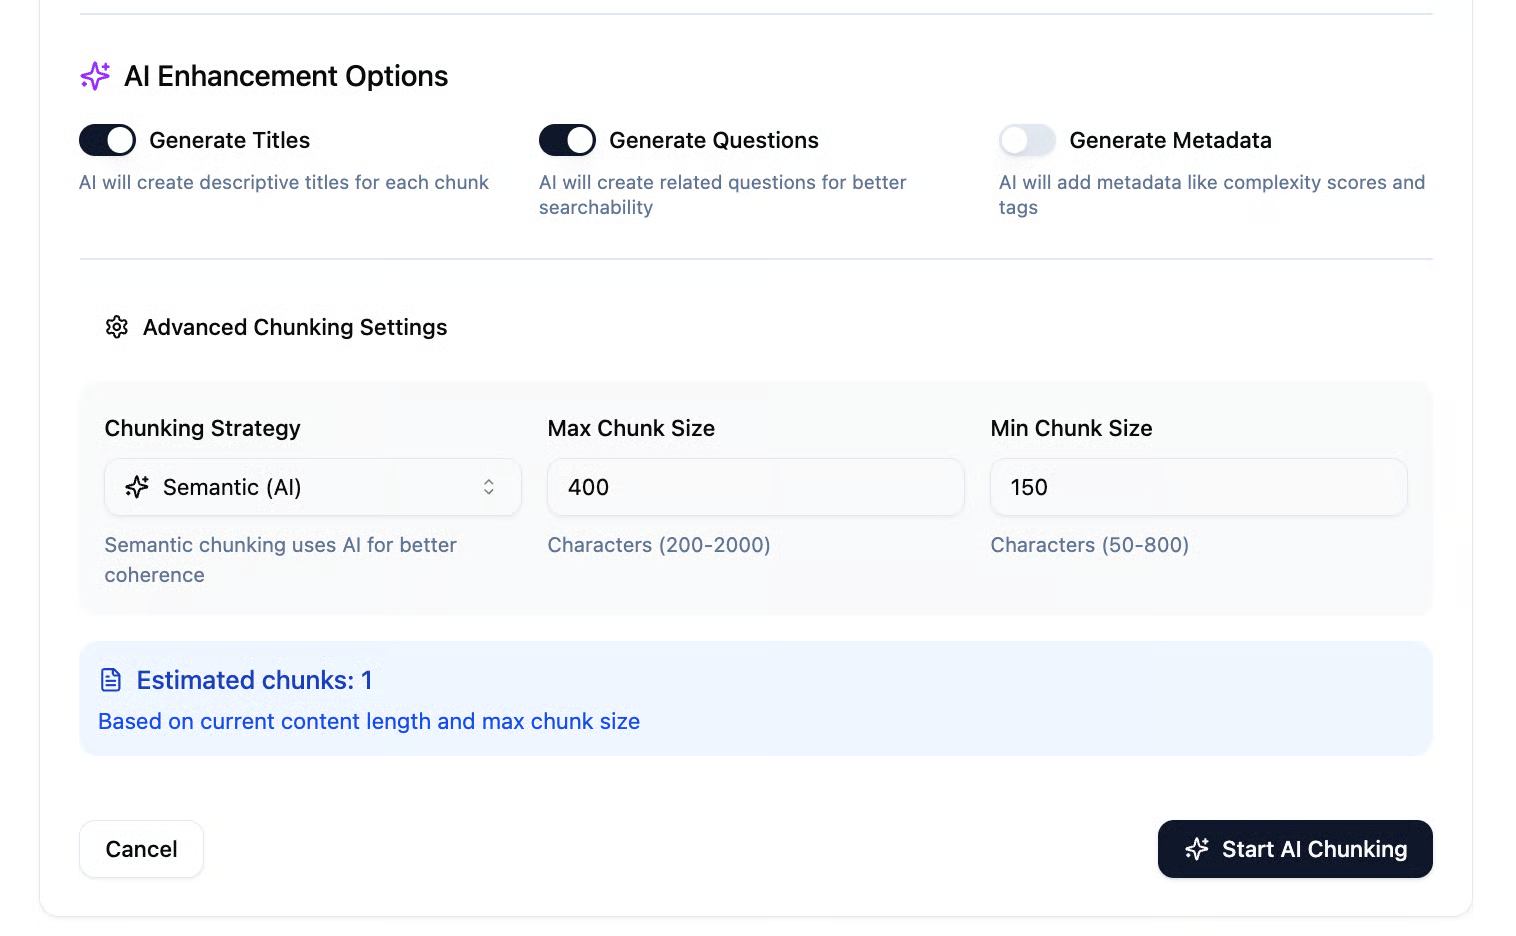Disable the Generate Titles toggle

pyautogui.click(x=108, y=140)
